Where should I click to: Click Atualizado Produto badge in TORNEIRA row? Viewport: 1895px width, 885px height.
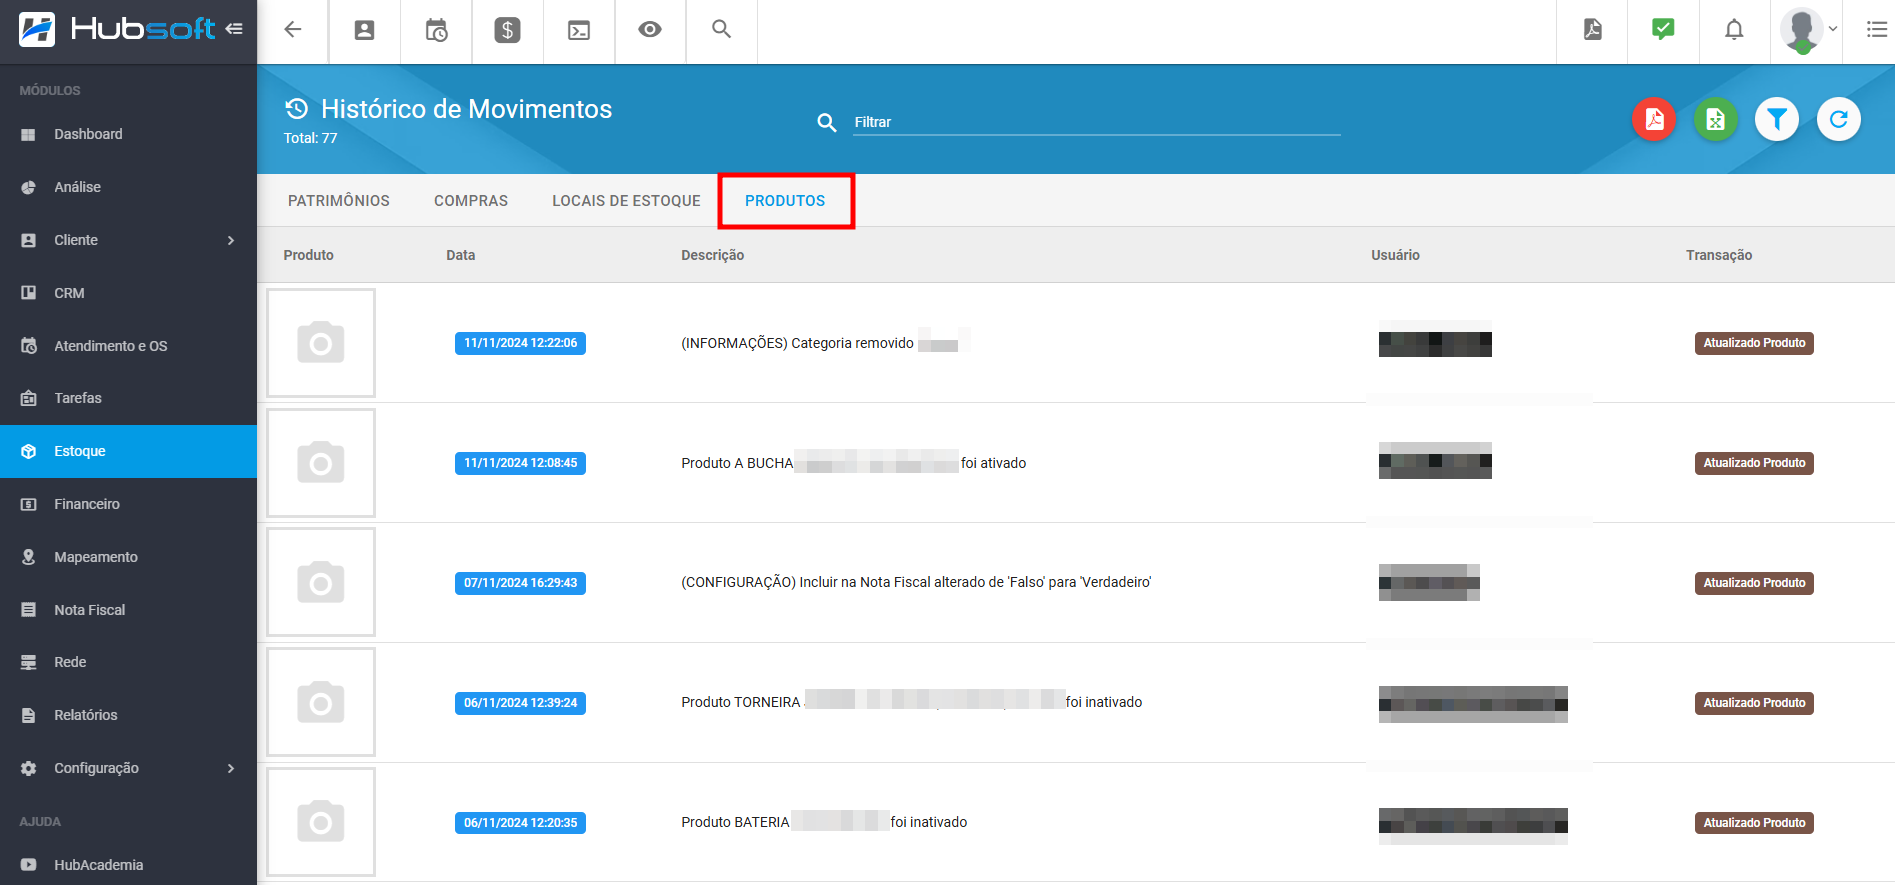pyautogui.click(x=1754, y=703)
